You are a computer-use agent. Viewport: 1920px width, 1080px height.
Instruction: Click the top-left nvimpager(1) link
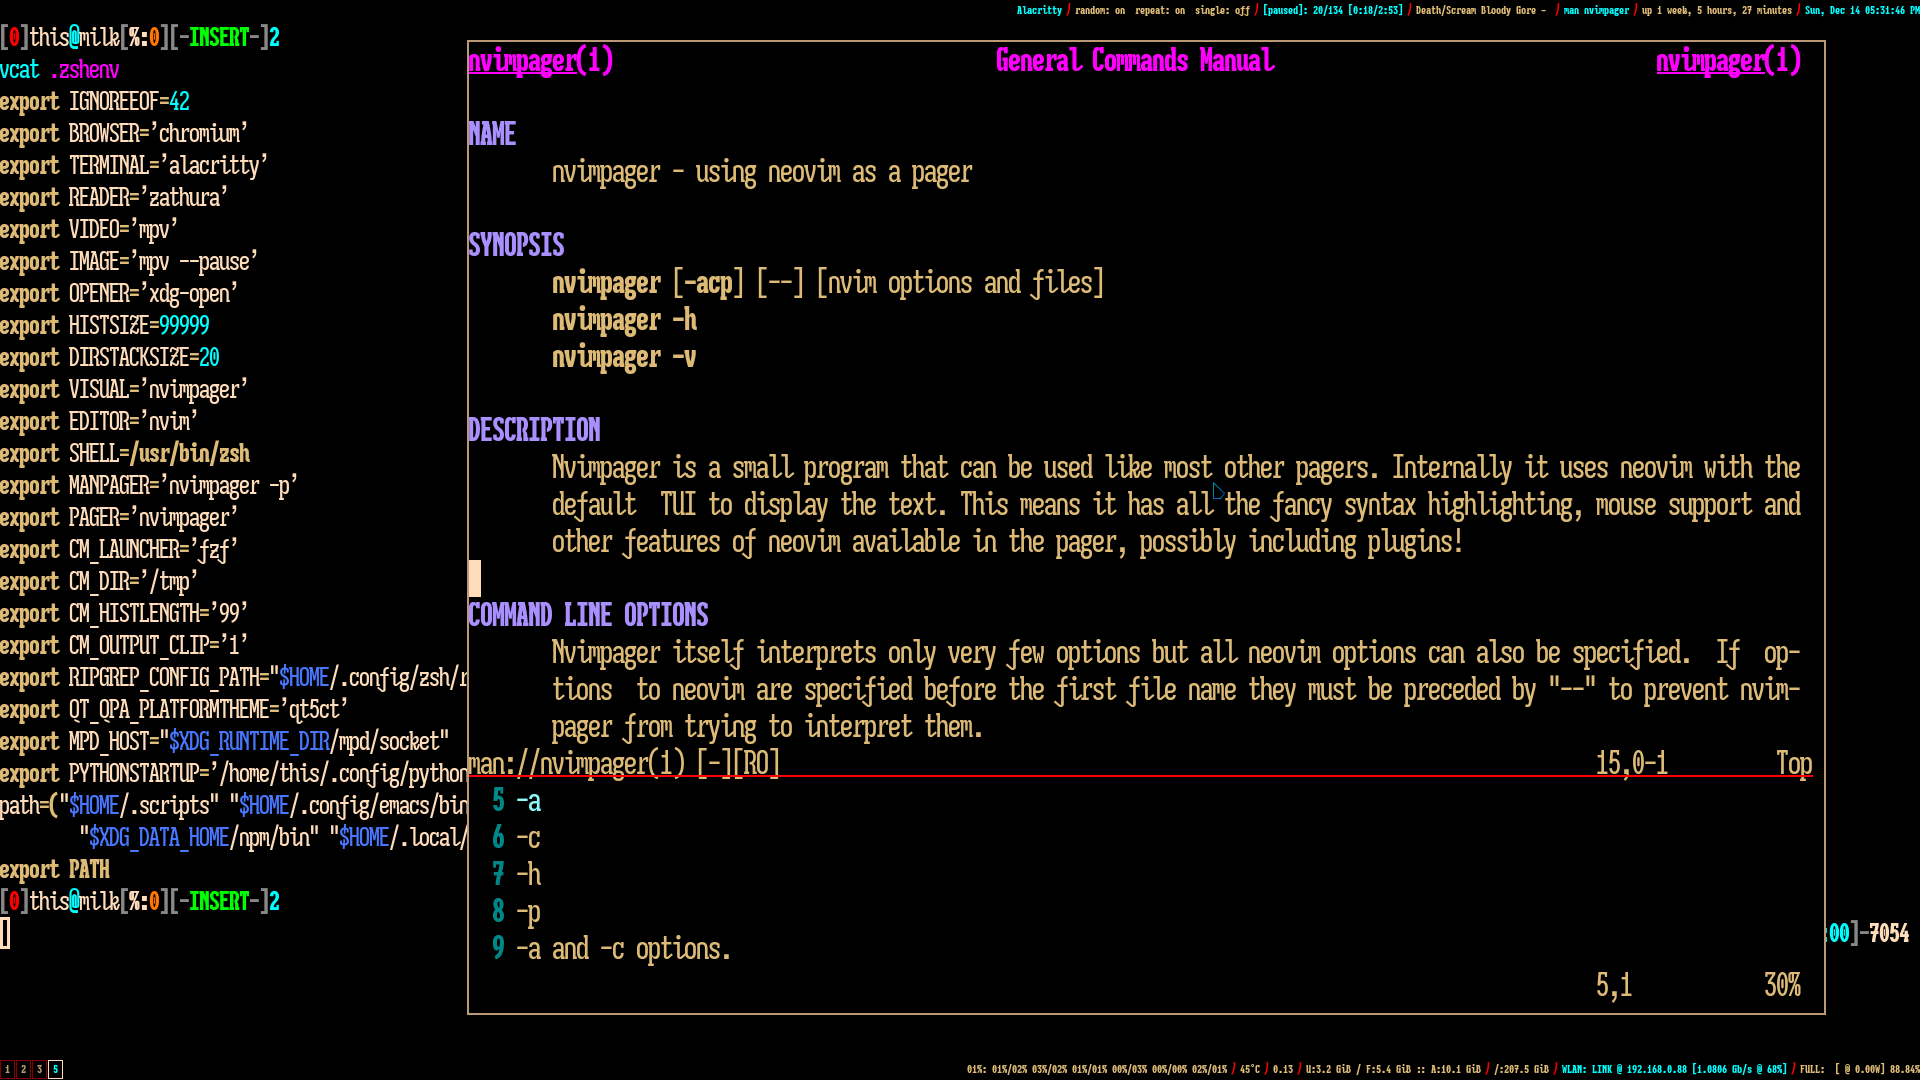pyautogui.click(x=540, y=61)
